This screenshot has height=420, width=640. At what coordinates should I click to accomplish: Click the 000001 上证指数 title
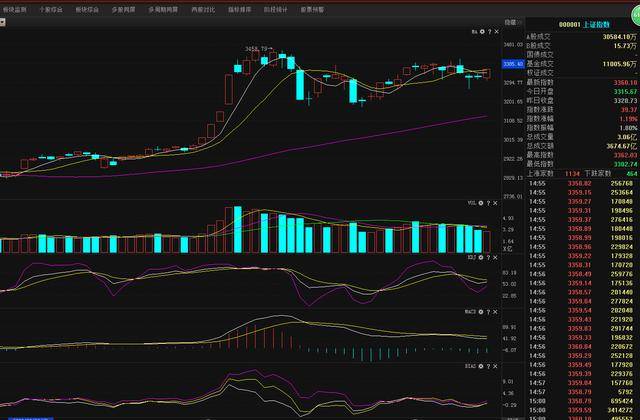(x=583, y=24)
